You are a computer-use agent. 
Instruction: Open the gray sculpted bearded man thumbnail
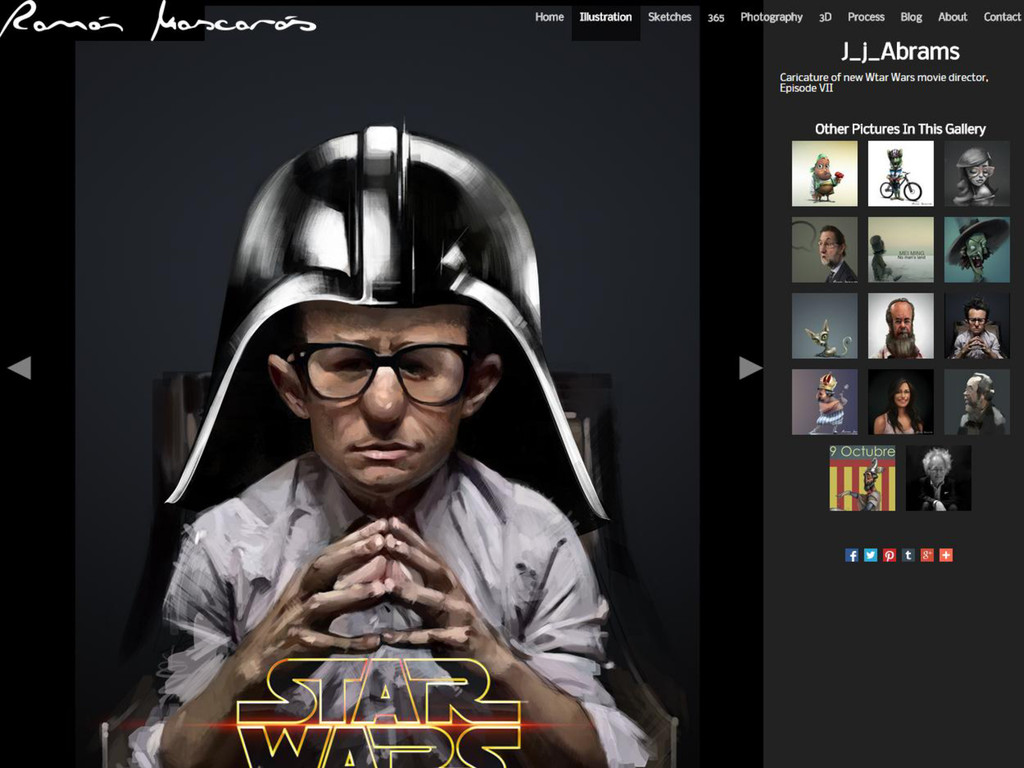(977, 402)
